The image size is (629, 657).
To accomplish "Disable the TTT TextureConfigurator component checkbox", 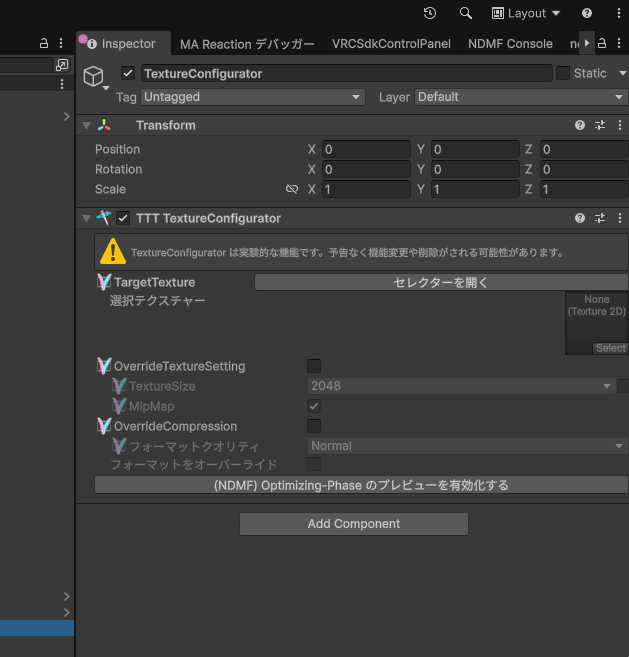I will (123, 218).
